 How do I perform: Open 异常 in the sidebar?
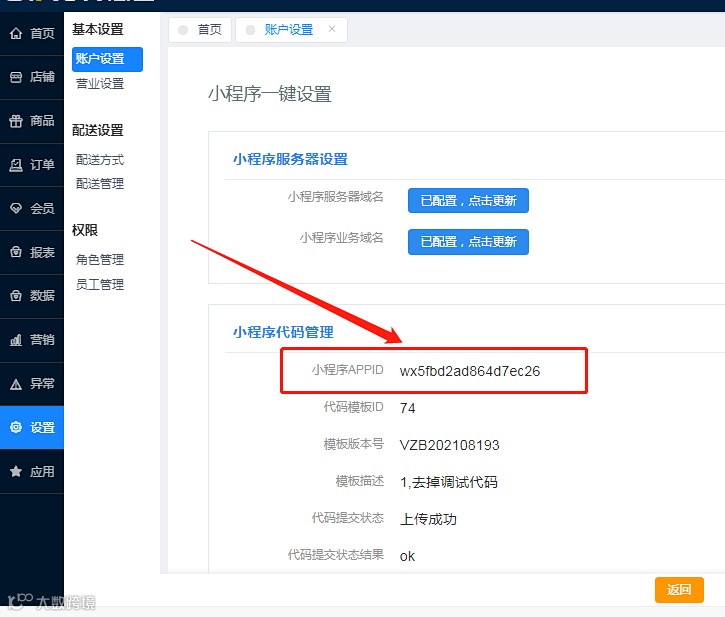(x=32, y=384)
